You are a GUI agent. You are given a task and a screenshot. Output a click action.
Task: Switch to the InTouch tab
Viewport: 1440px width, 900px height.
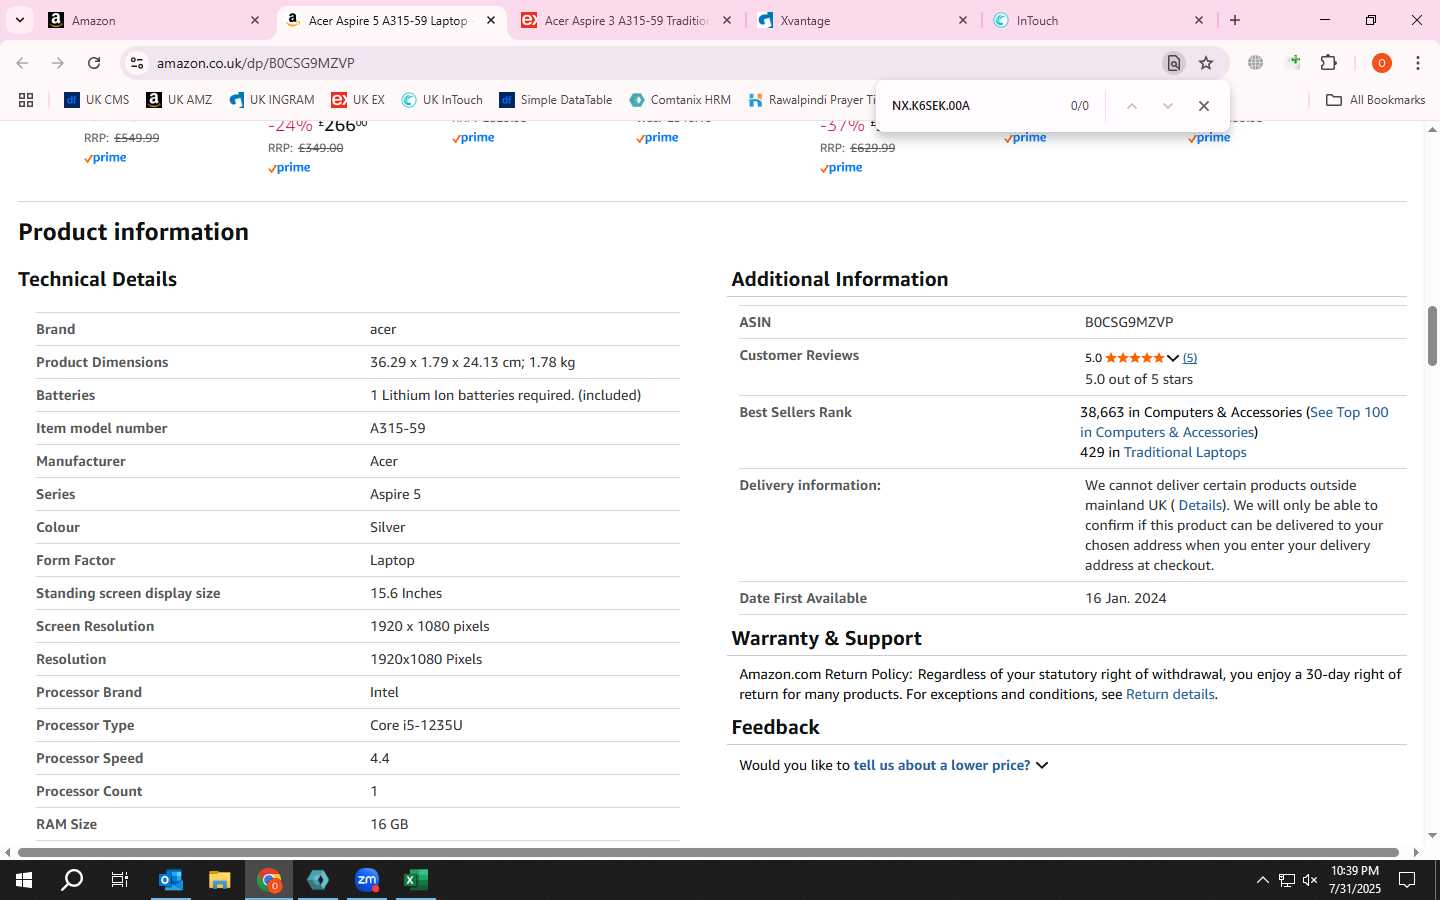pos(1100,20)
